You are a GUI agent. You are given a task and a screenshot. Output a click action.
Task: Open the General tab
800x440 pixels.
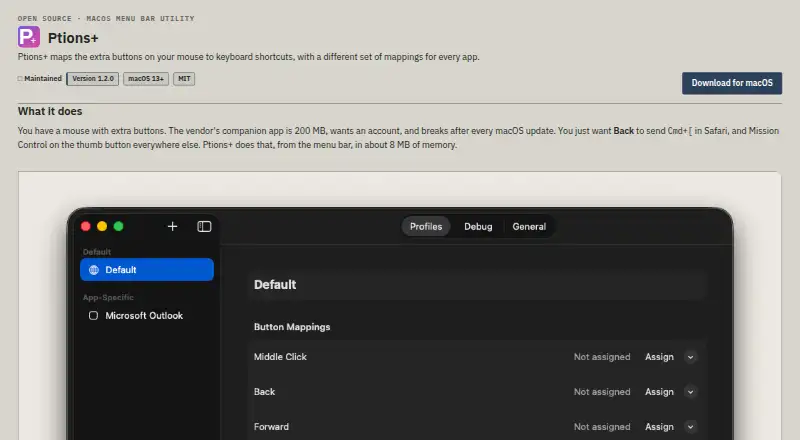[x=529, y=227]
